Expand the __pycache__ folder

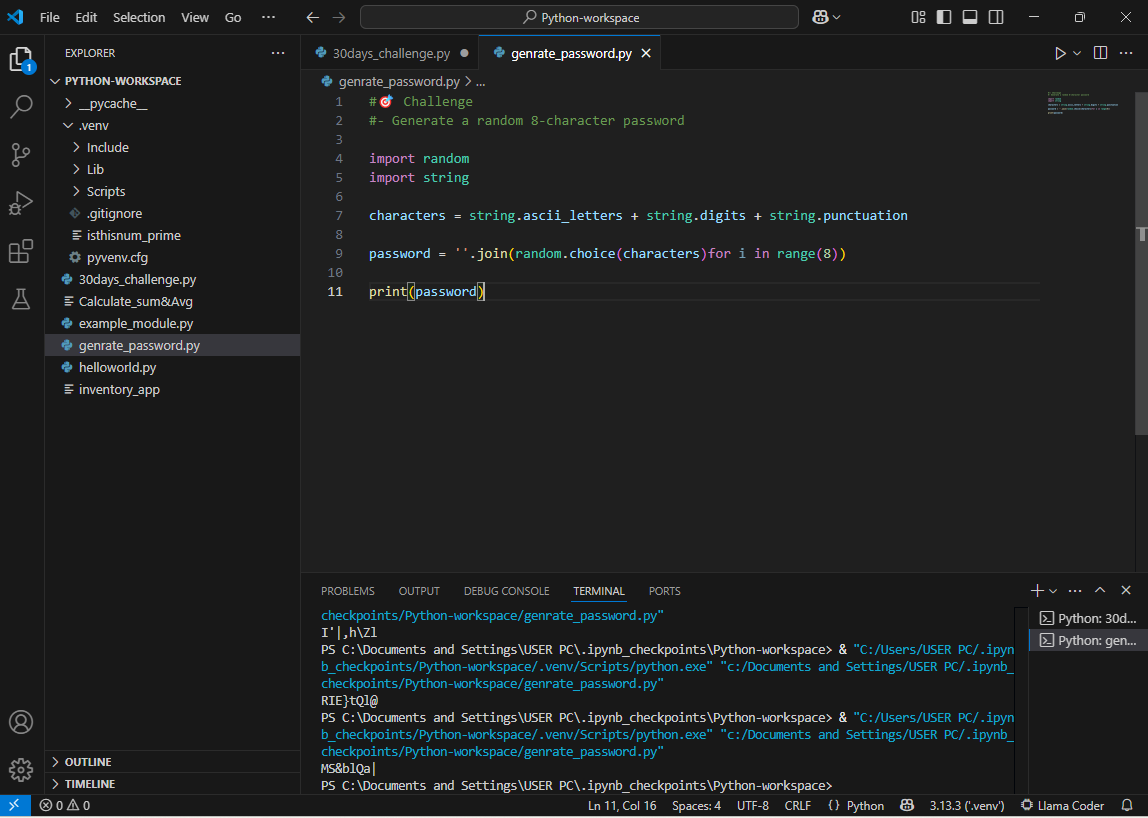click(x=68, y=103)
